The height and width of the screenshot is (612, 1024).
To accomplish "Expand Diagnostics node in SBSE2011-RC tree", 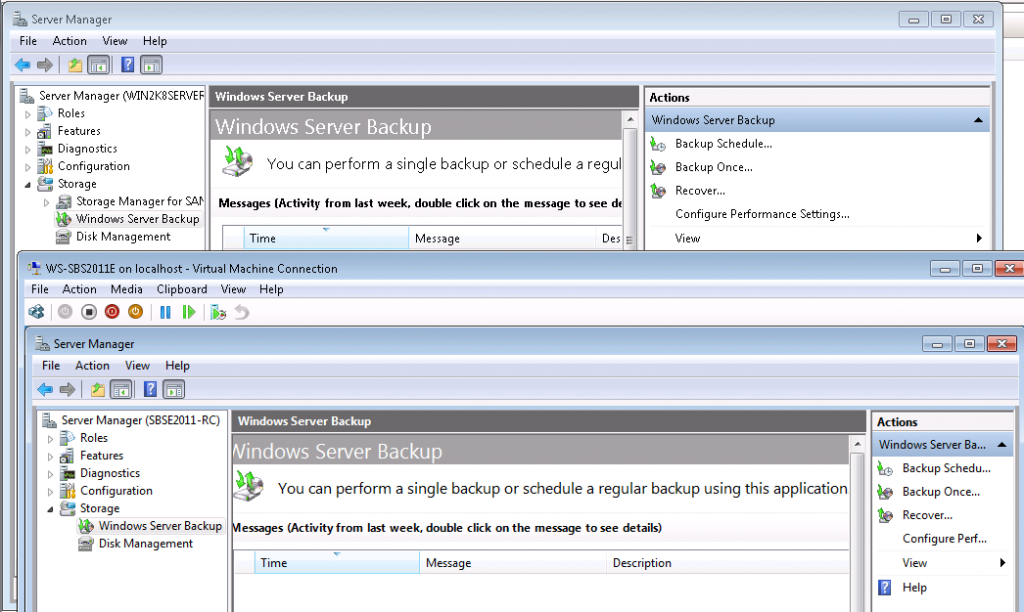I will (50, 474).
